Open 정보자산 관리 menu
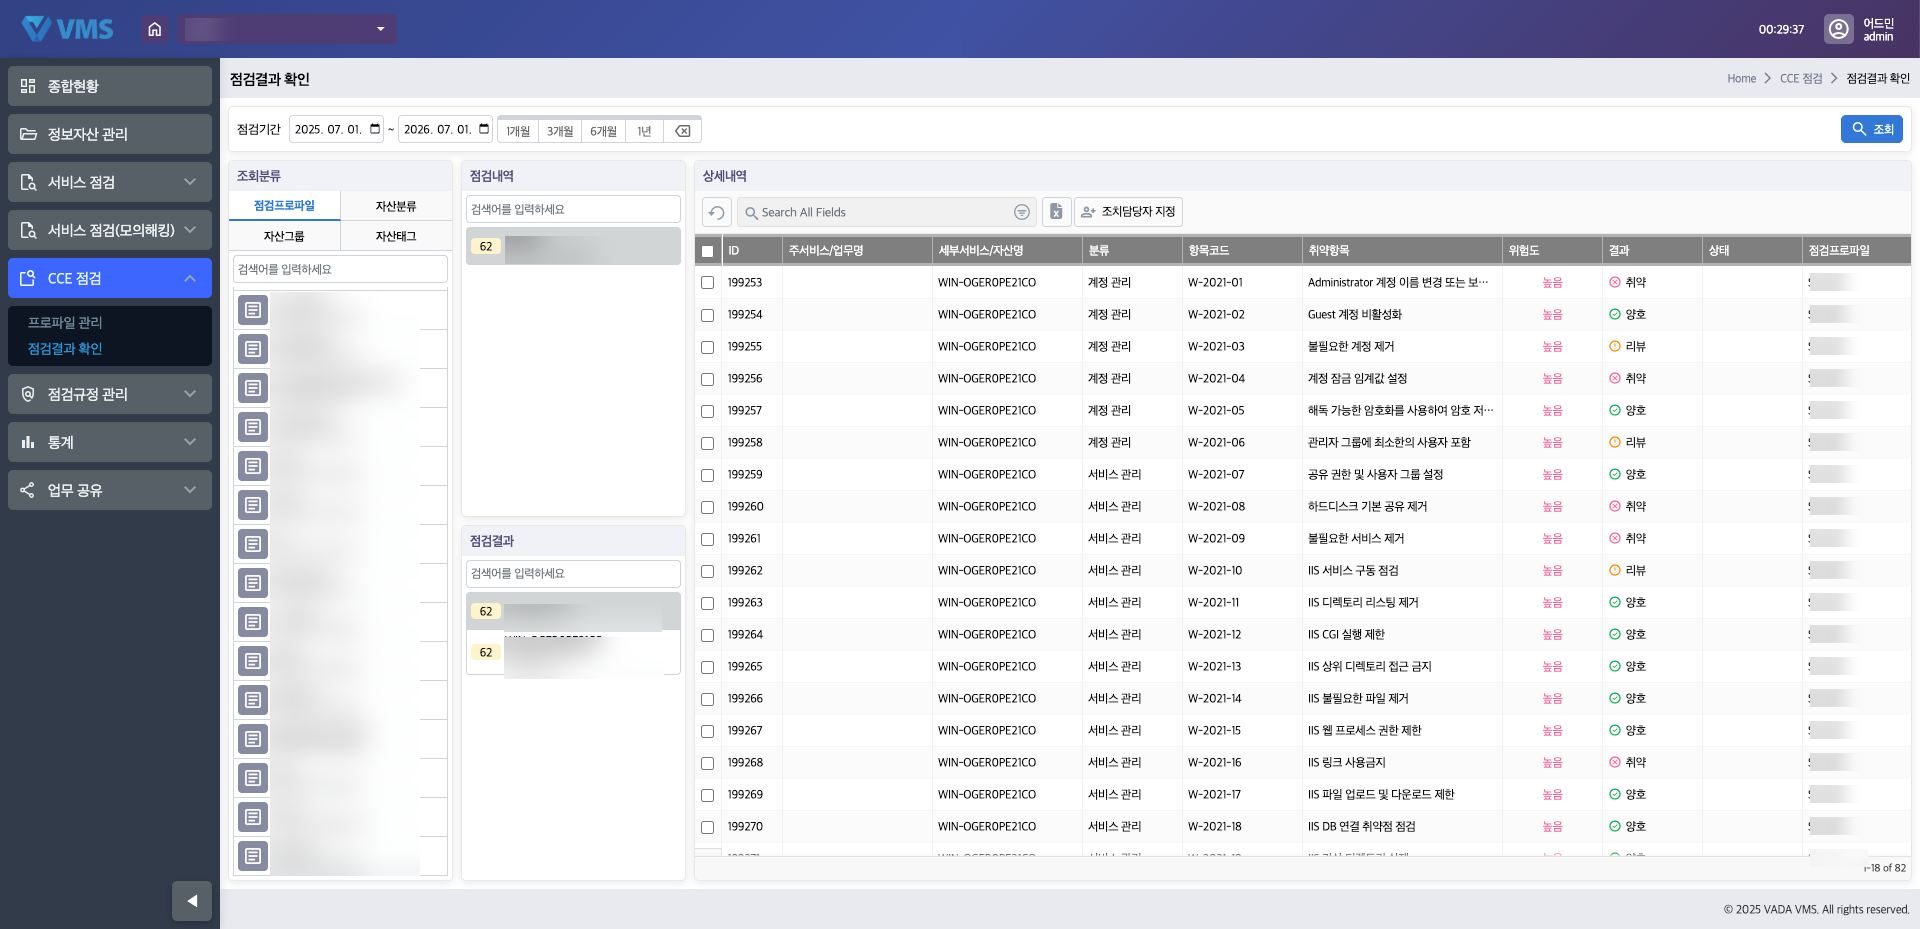The image size is (1920, 929). (110, 134)
